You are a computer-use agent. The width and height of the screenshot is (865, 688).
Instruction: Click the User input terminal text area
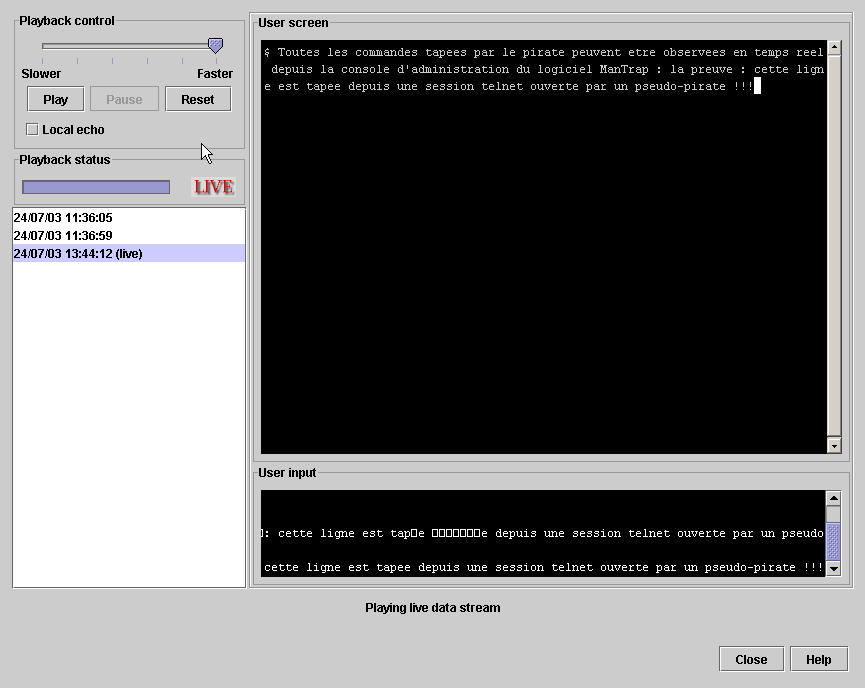point(543,534)
